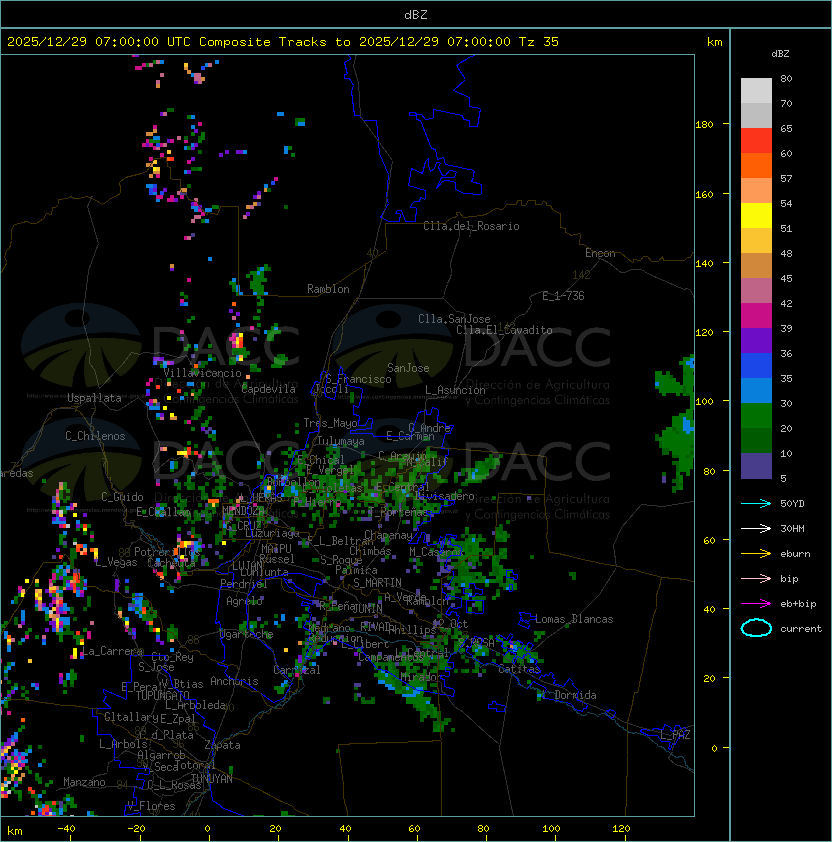Click the 'C_Guido' place label
Image resolution: width=832 pixels, height=842 pixels.
click(x=122, y=497)
